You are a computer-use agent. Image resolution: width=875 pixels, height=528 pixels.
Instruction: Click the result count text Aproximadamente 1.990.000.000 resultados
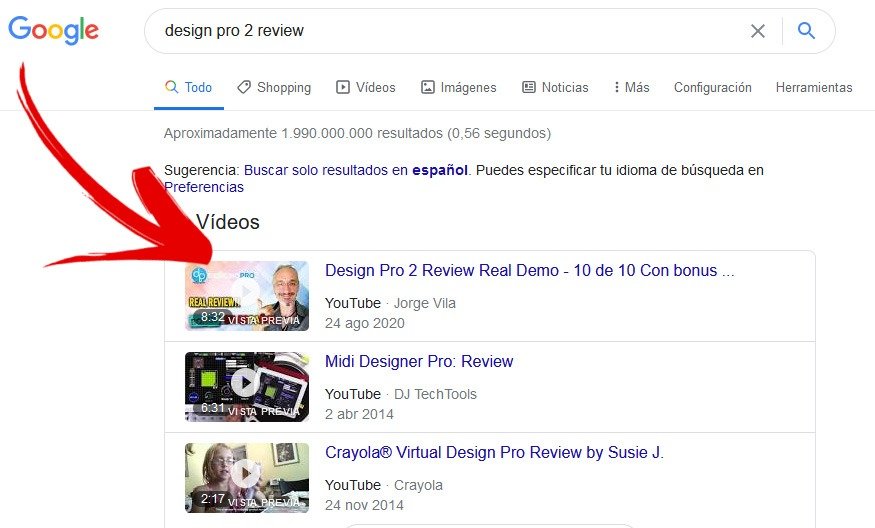point(357,133)
